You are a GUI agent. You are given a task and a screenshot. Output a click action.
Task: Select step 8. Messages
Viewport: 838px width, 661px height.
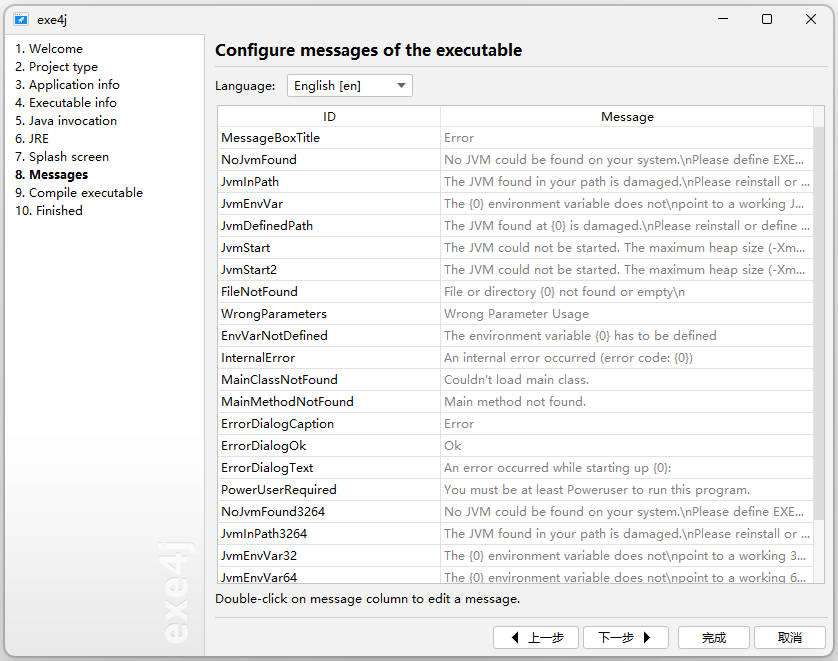[52, 175]
